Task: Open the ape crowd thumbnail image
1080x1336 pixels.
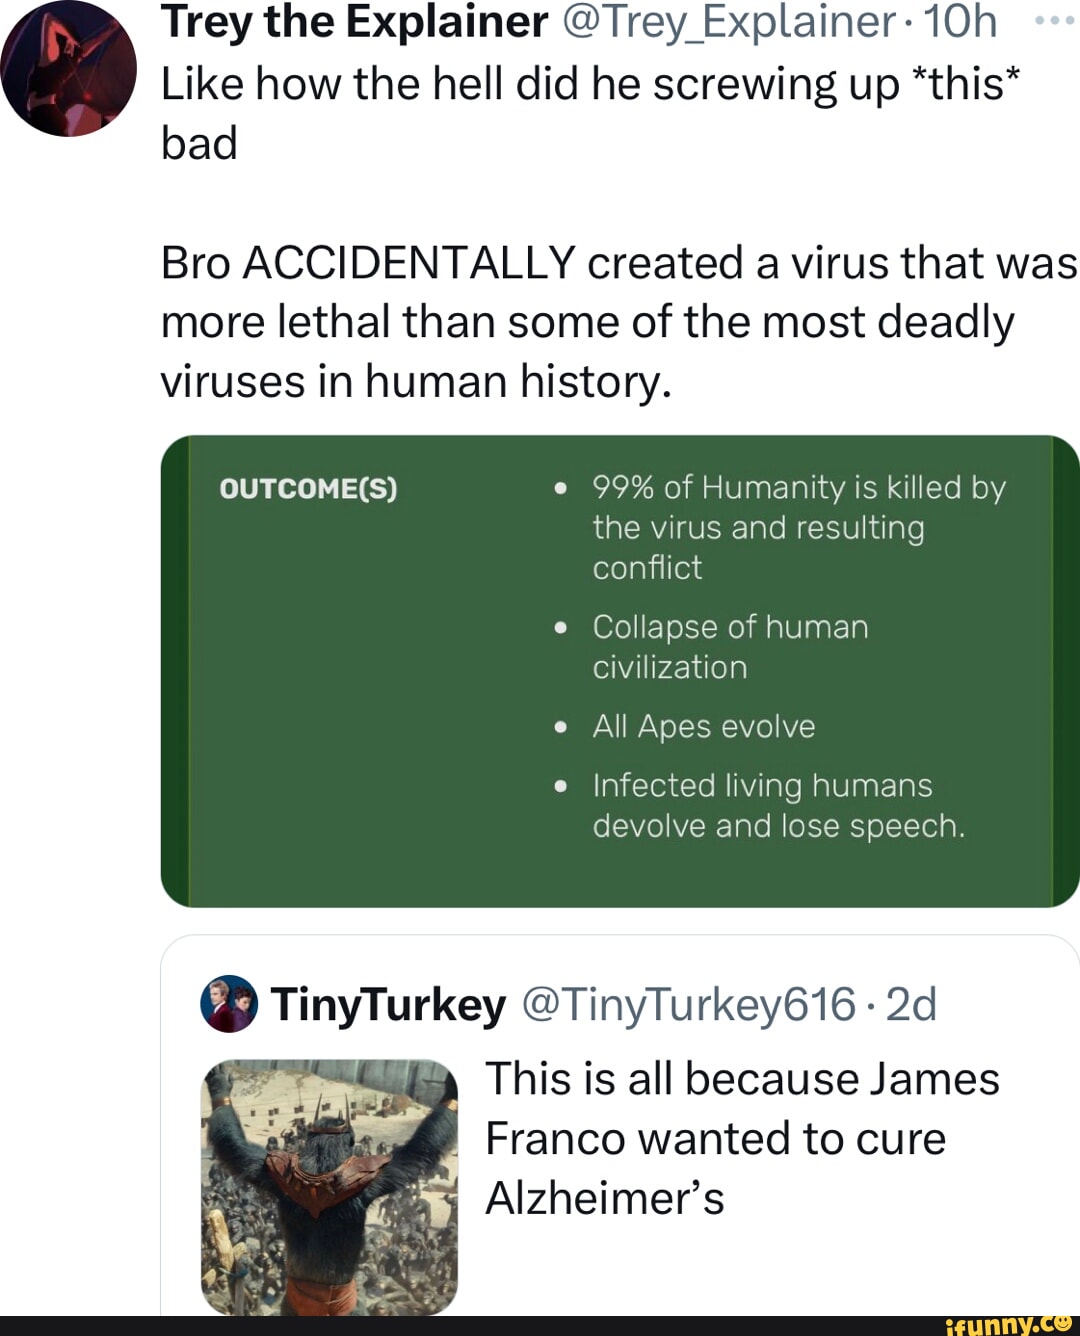Action: [x=329, y=1187]
